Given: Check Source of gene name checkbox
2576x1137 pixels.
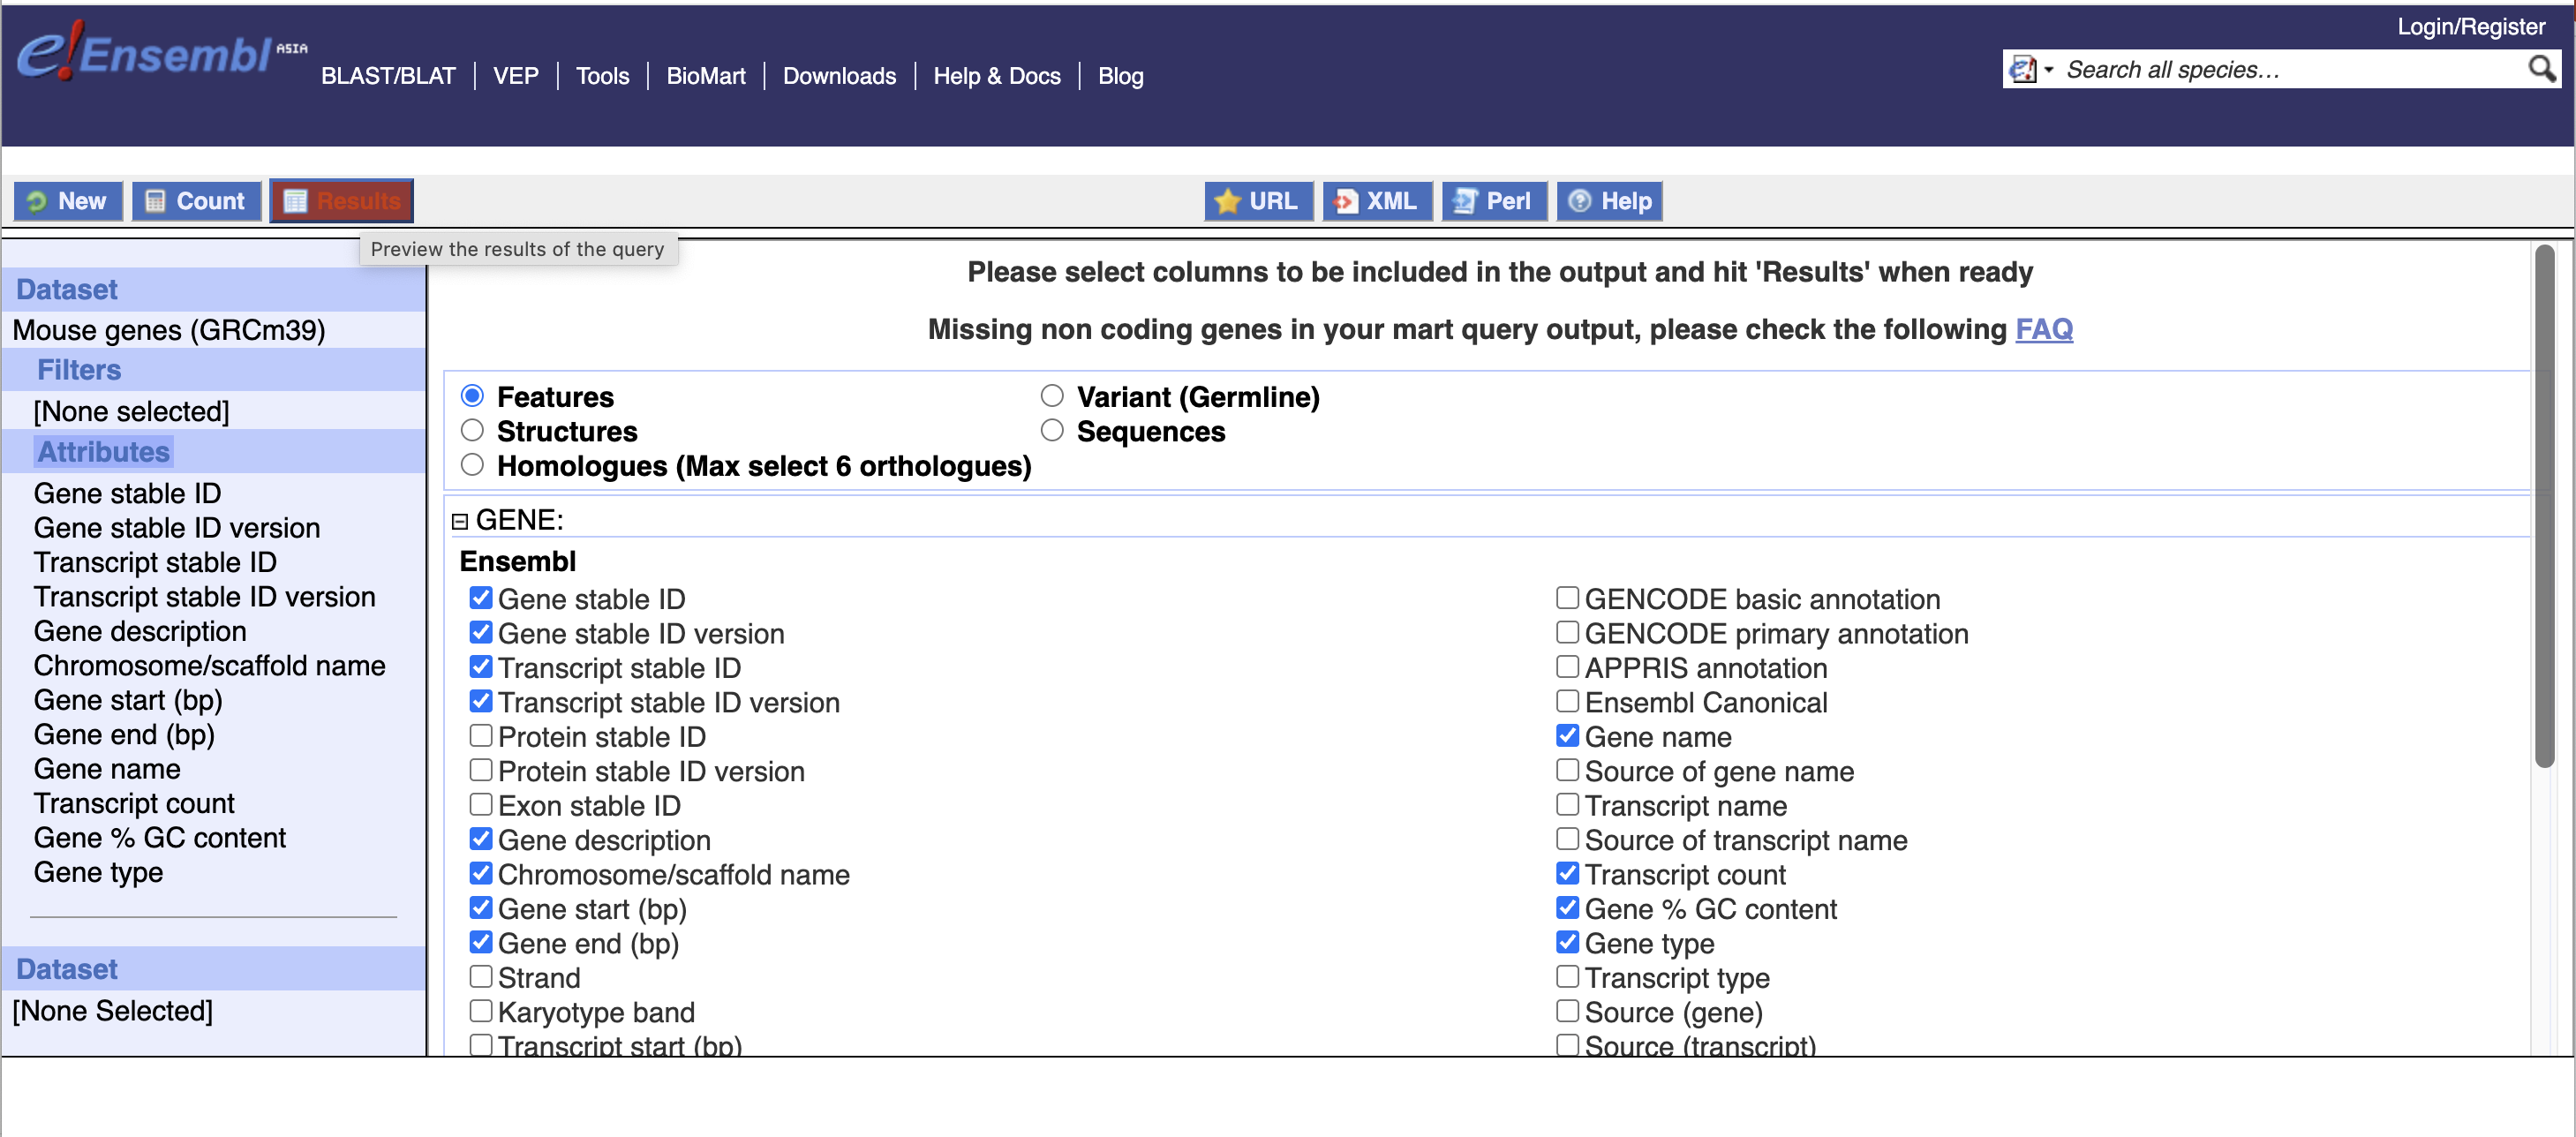Looking at the screenshot, I should coord(1567,770).
